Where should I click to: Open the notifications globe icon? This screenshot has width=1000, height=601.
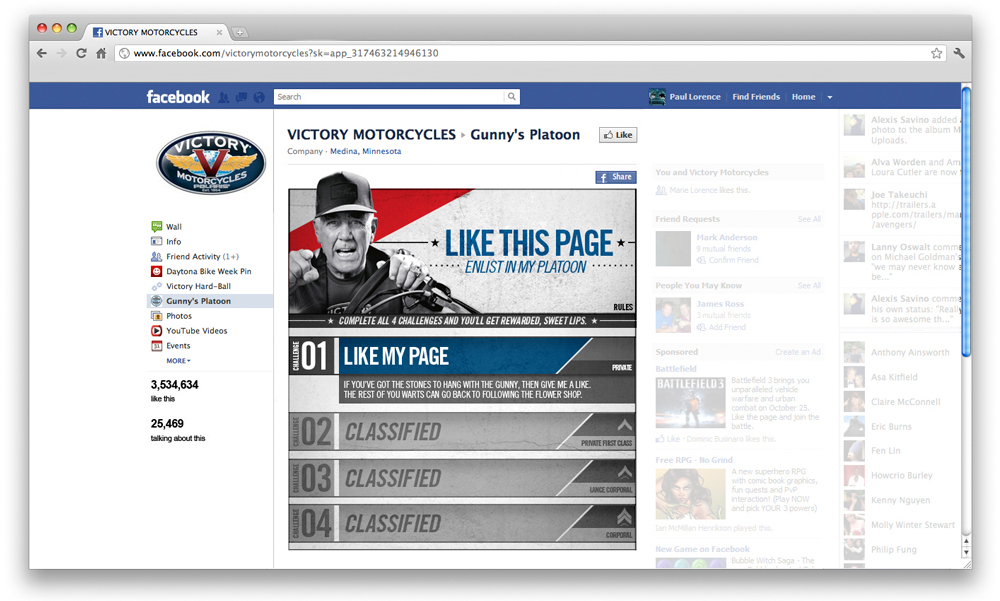(258, 97)
